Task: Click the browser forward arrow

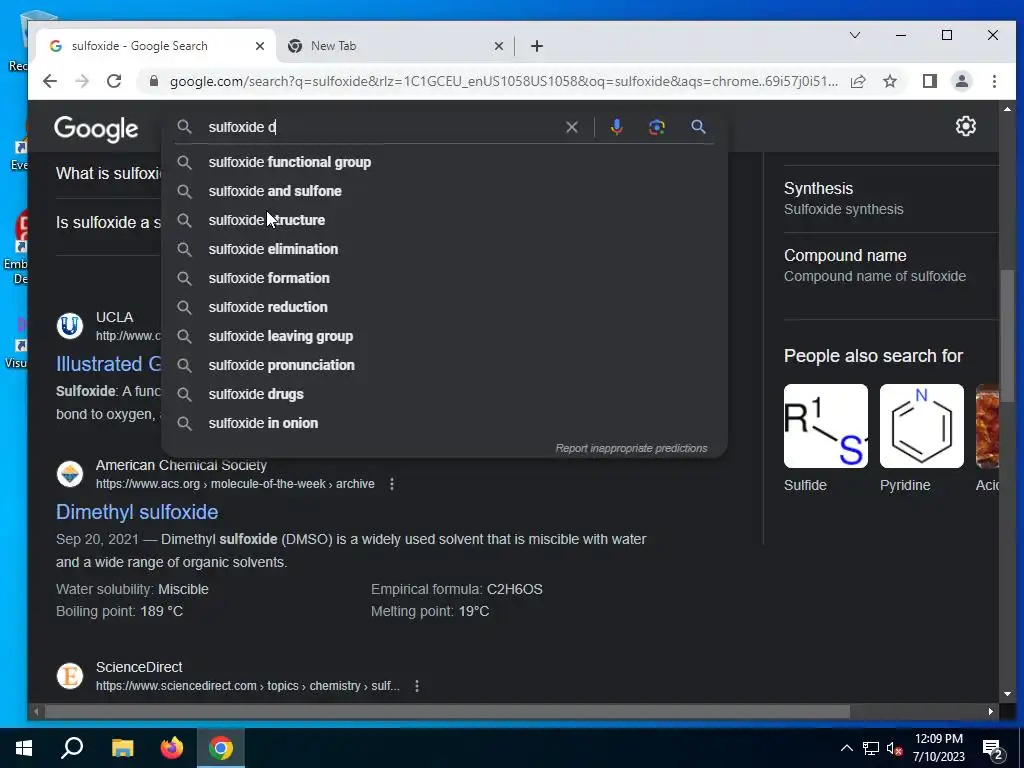Action: coord(82,81)
